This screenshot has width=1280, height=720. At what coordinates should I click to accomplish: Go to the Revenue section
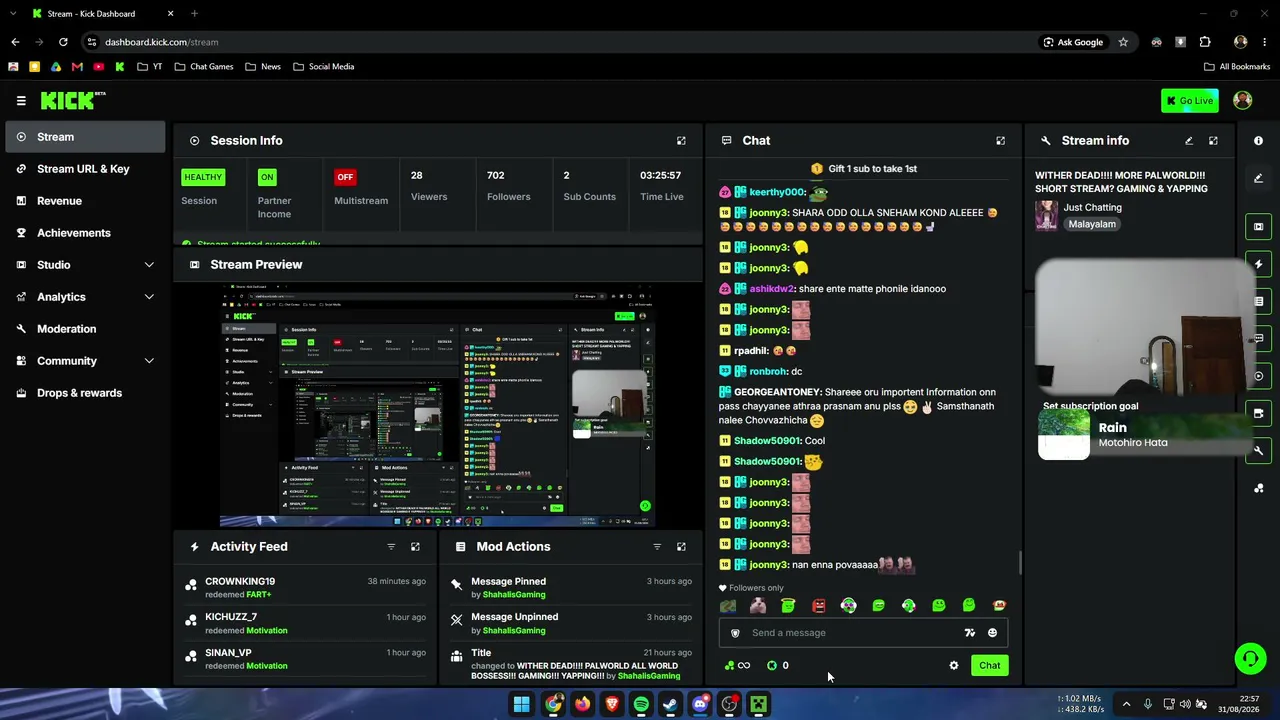click(84, 201)
